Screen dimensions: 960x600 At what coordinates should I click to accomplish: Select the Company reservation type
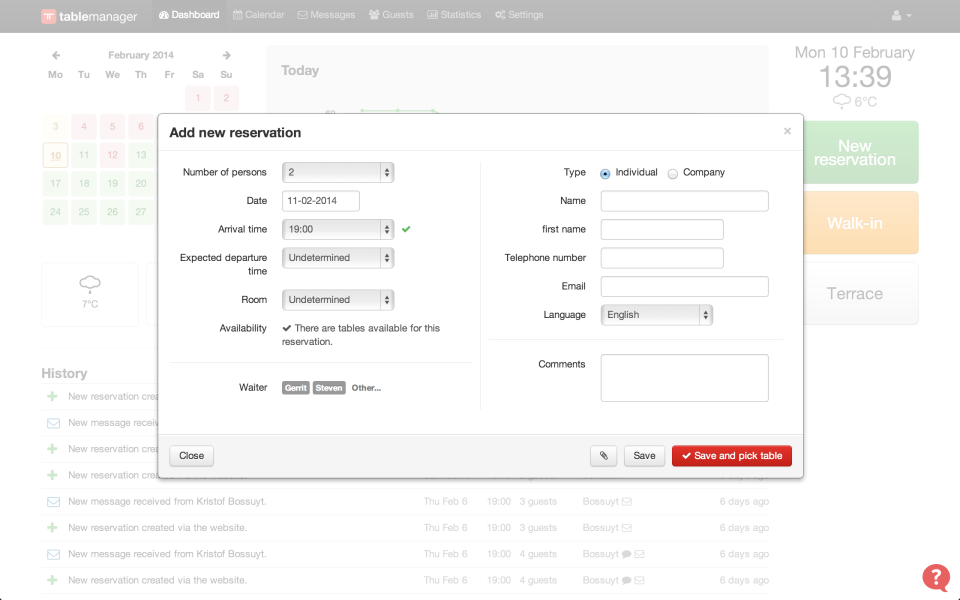pyautogui.click(x=672, y=172)
